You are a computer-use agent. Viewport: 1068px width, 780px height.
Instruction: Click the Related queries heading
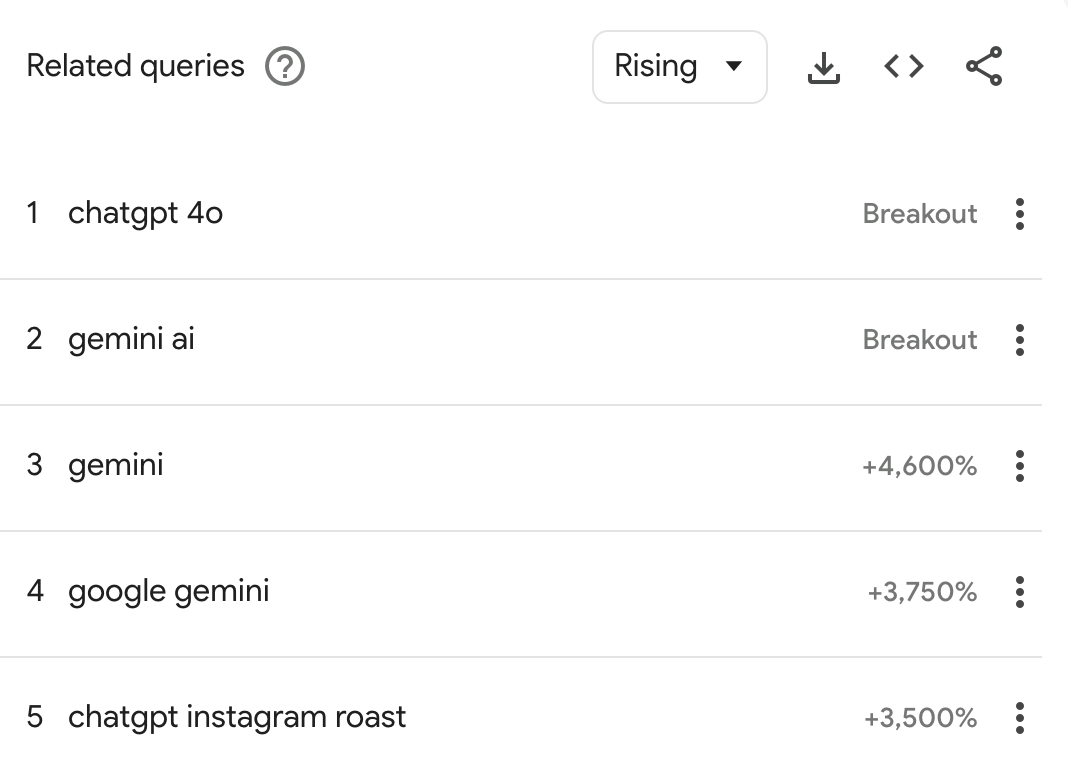136,66
